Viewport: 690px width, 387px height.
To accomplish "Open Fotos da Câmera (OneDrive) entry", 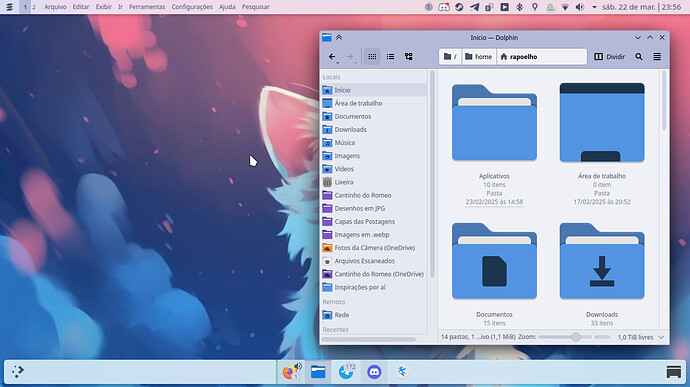I will tap(374, 248).
